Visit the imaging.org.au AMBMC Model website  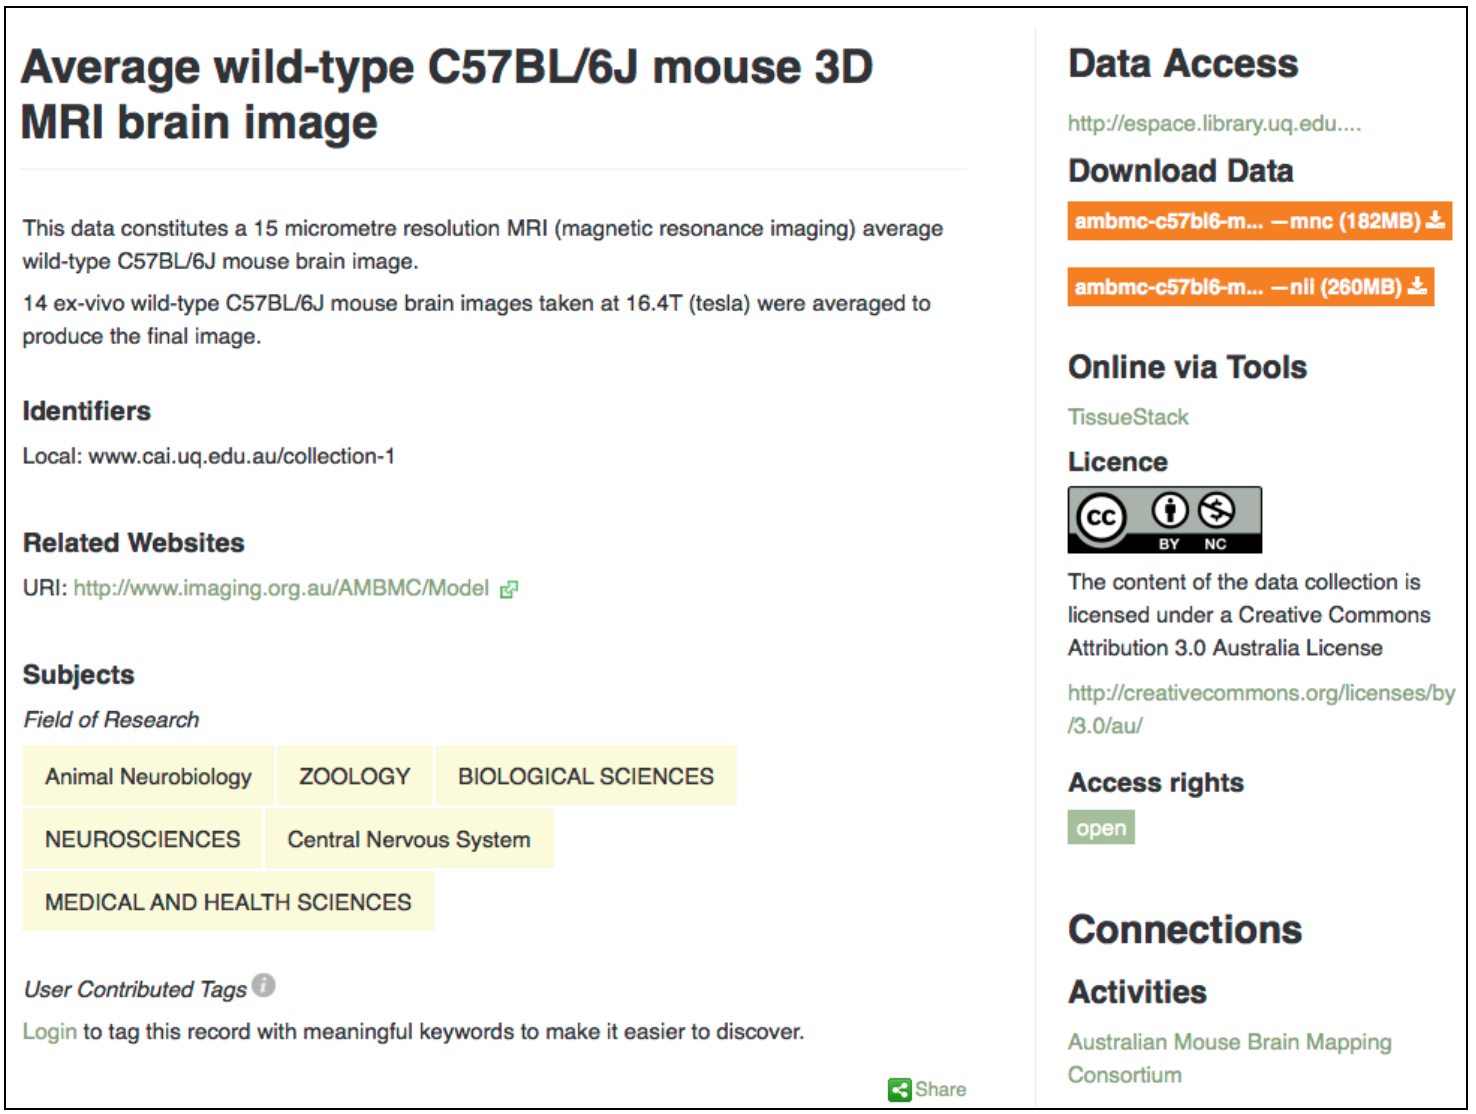(x=281, y=588)
